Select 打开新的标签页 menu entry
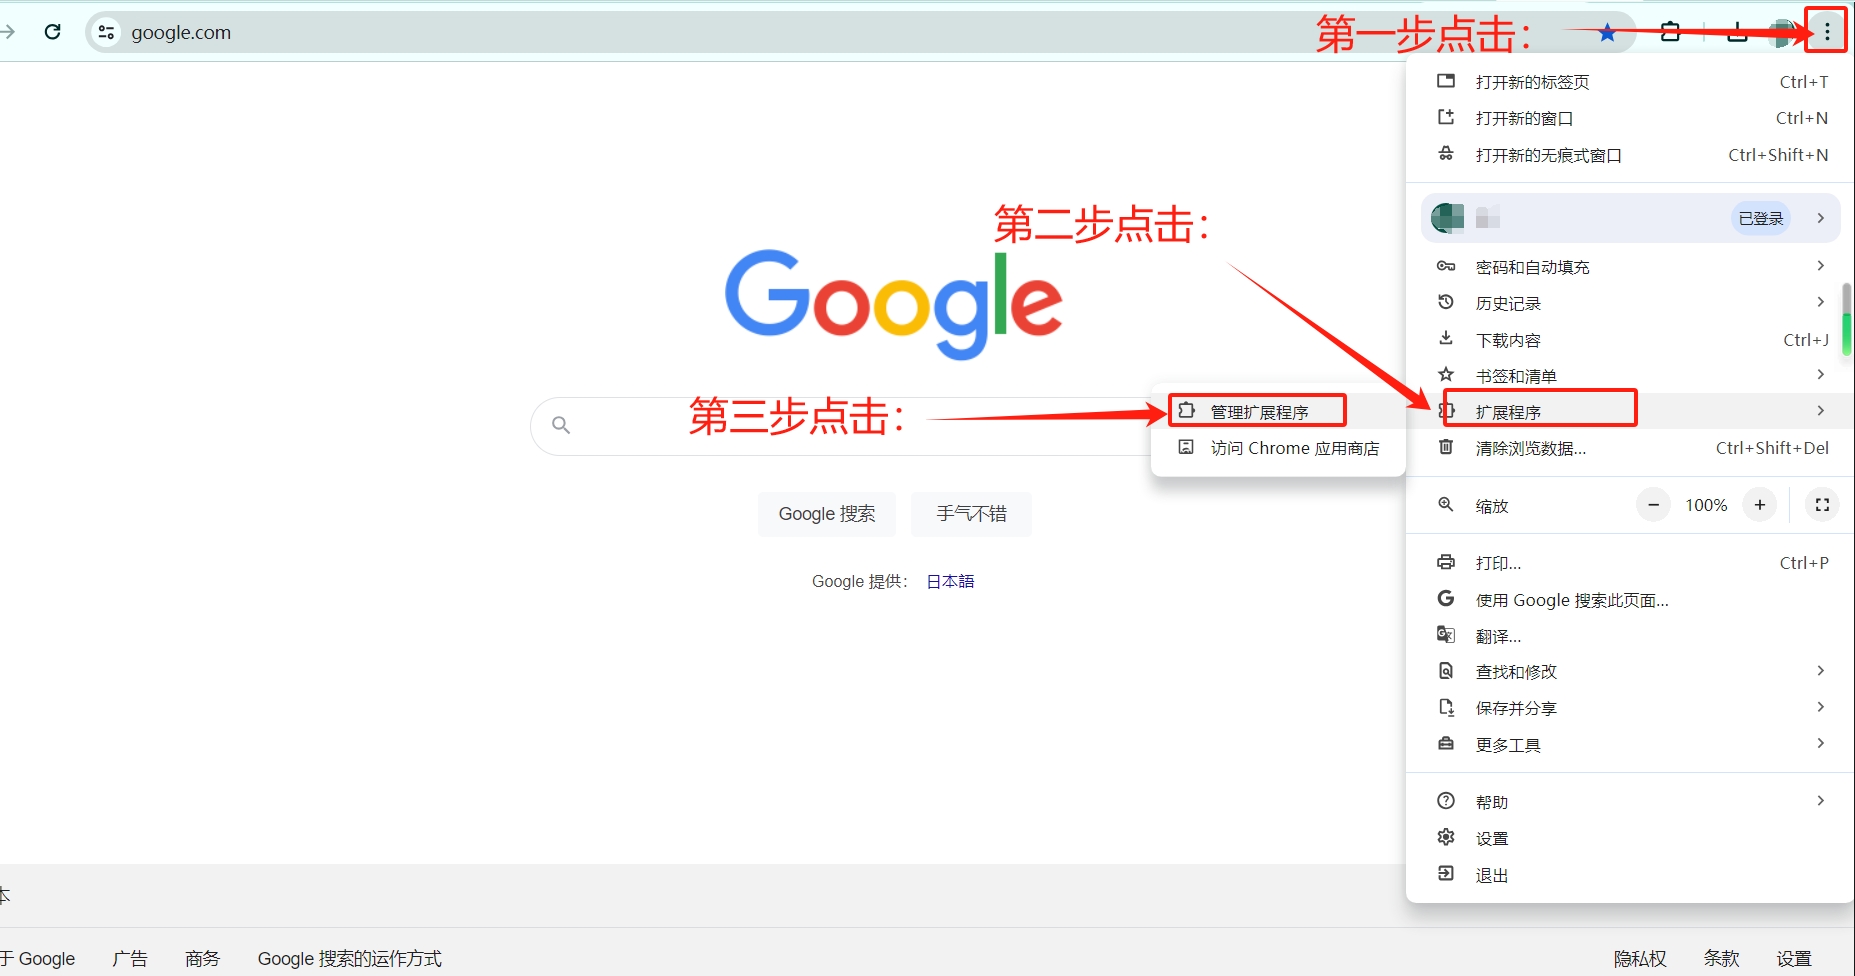Viewport: 1855px width, 976px height. pos(1630,82)
